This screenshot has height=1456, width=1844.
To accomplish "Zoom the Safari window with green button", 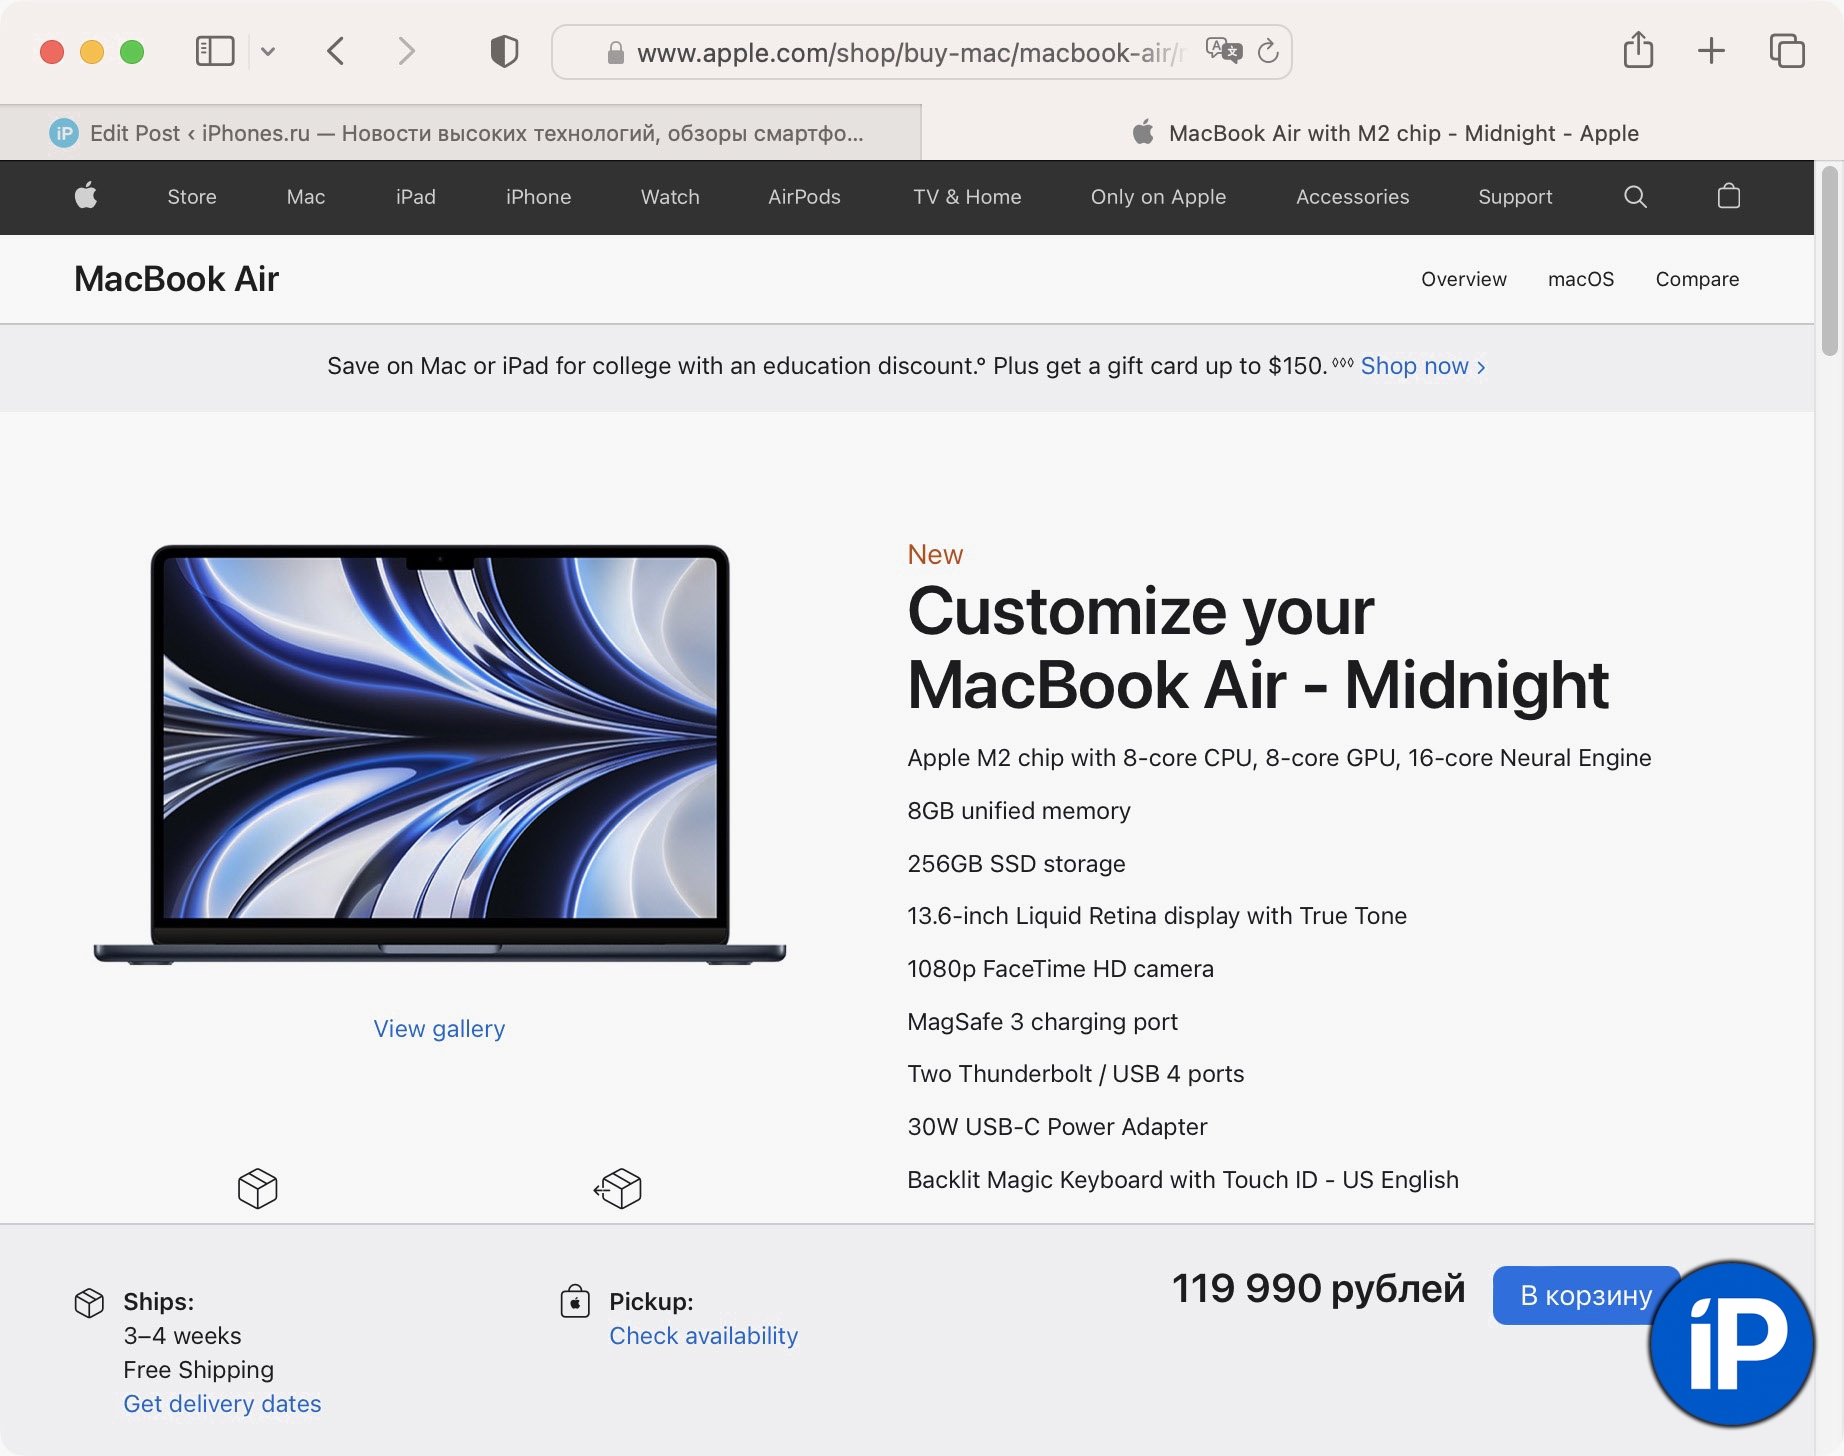I will pos(132,52).
